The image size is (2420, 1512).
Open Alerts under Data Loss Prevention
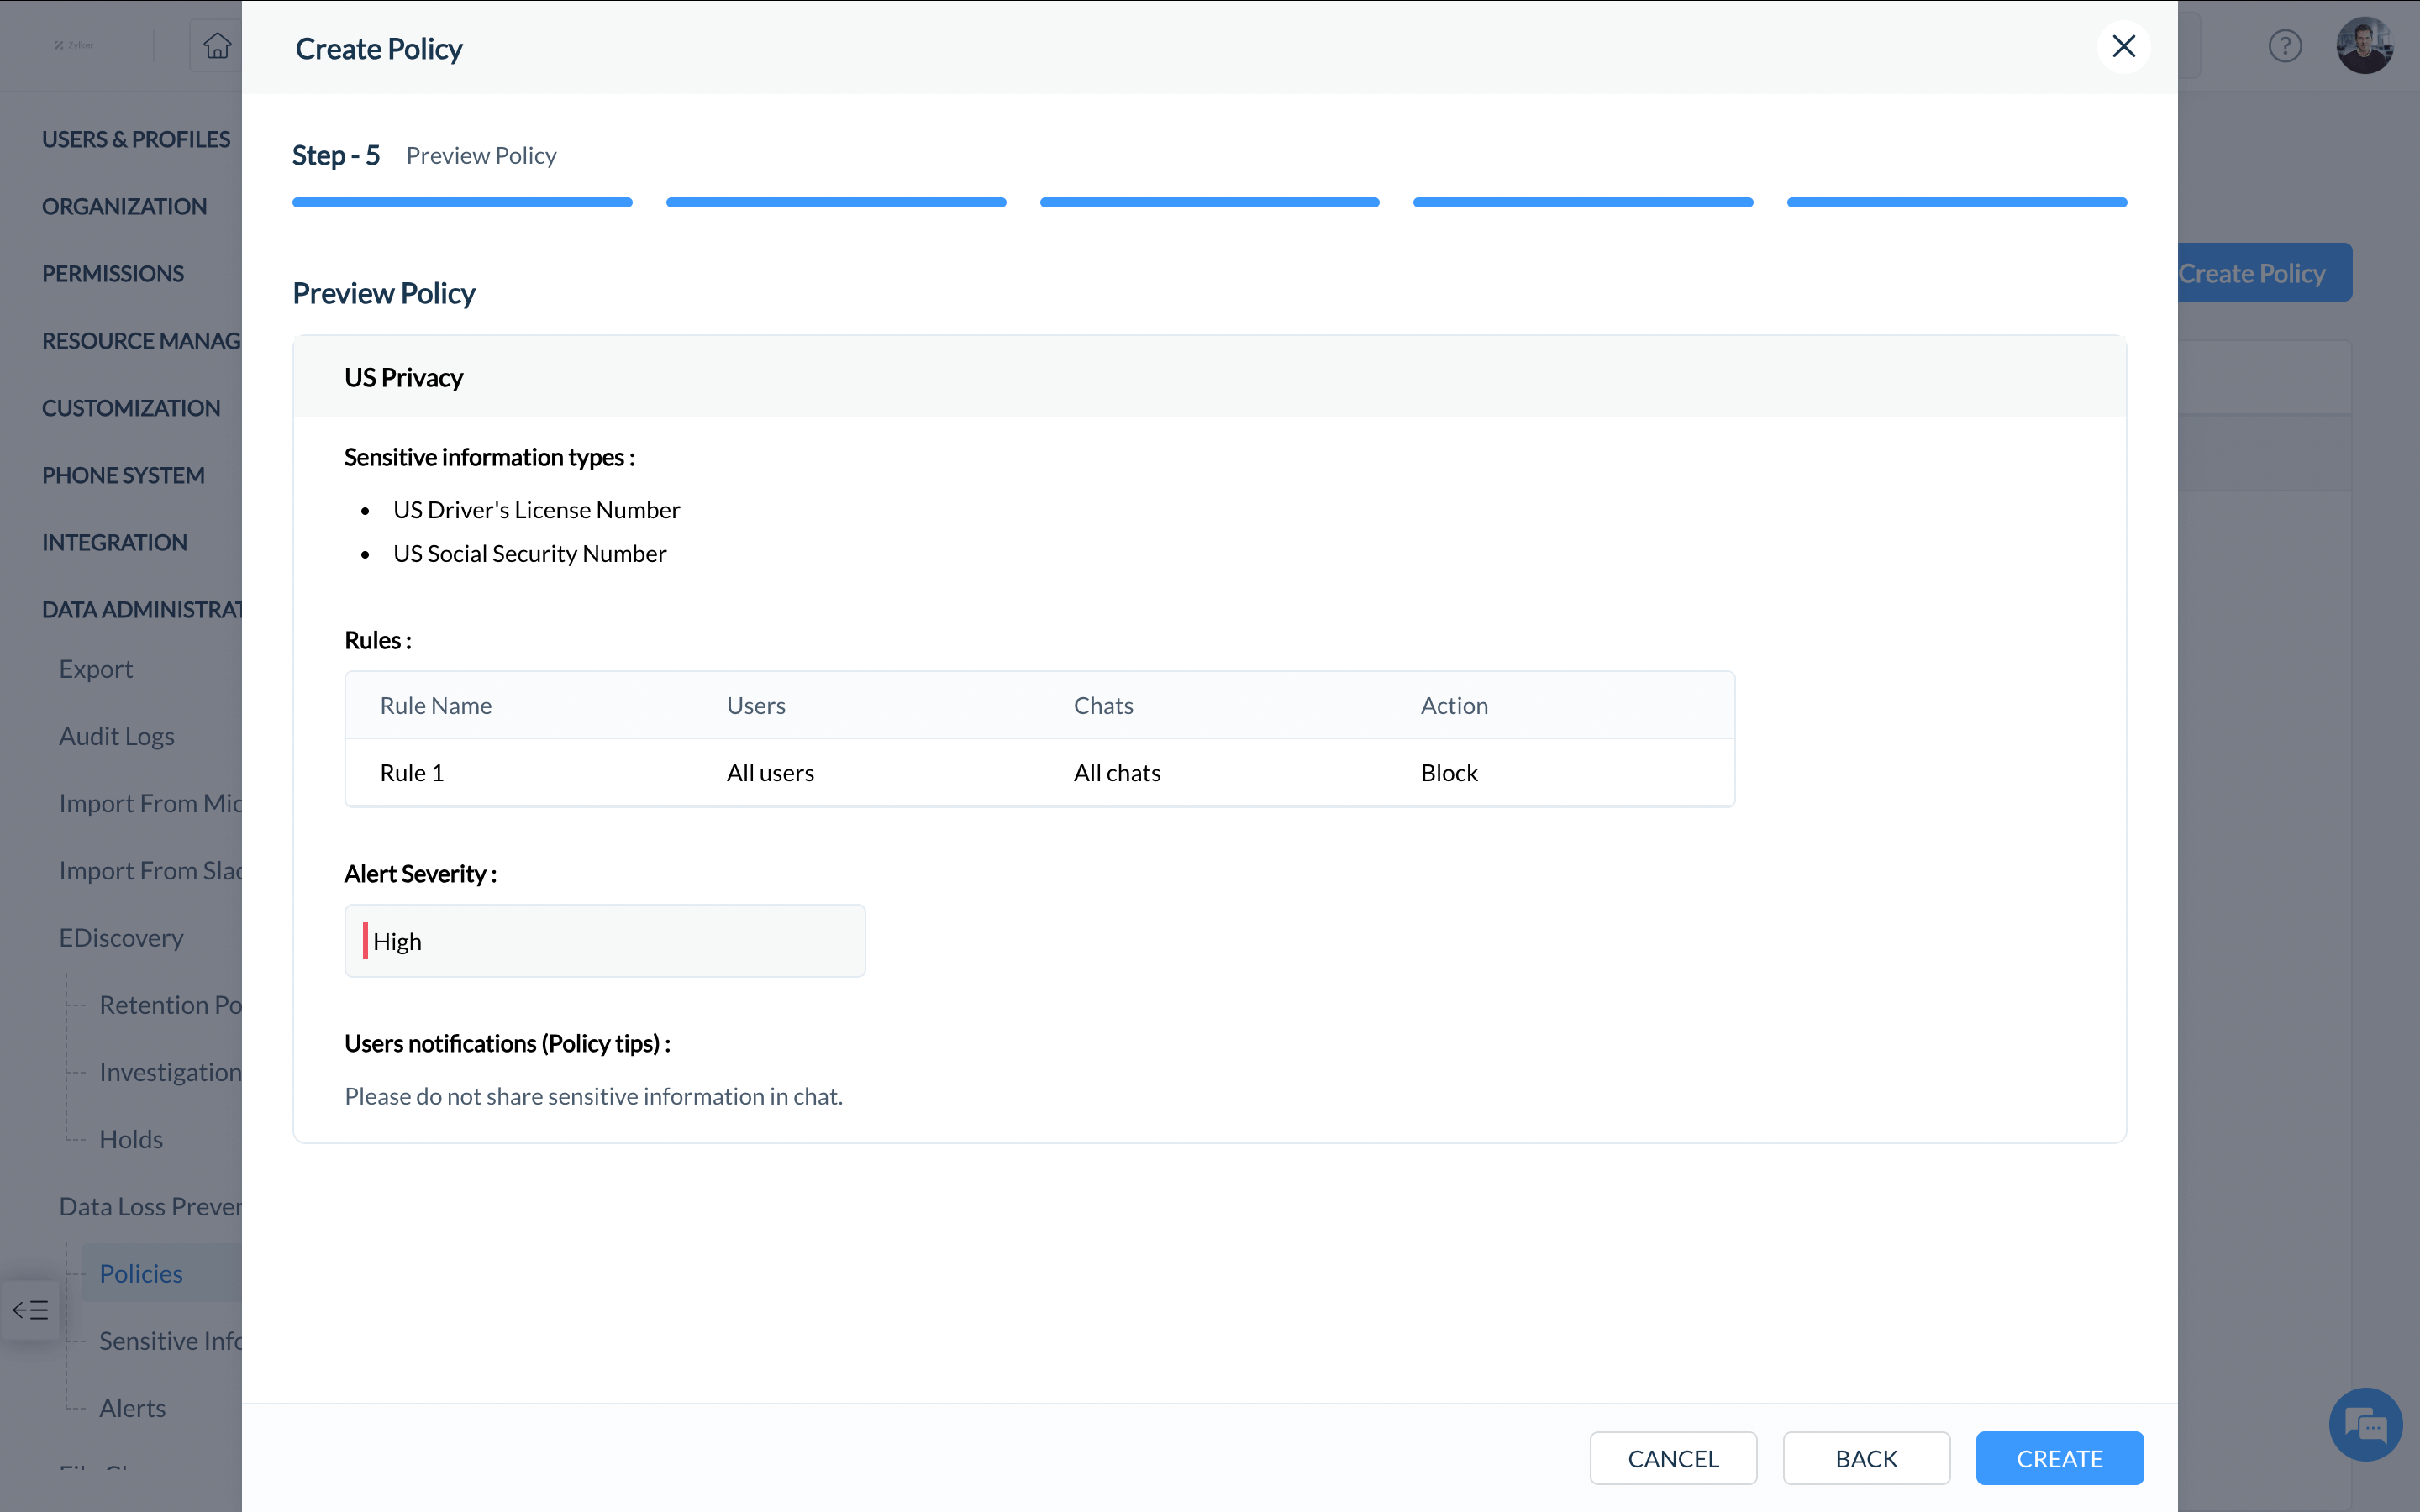pos(132,1408)
